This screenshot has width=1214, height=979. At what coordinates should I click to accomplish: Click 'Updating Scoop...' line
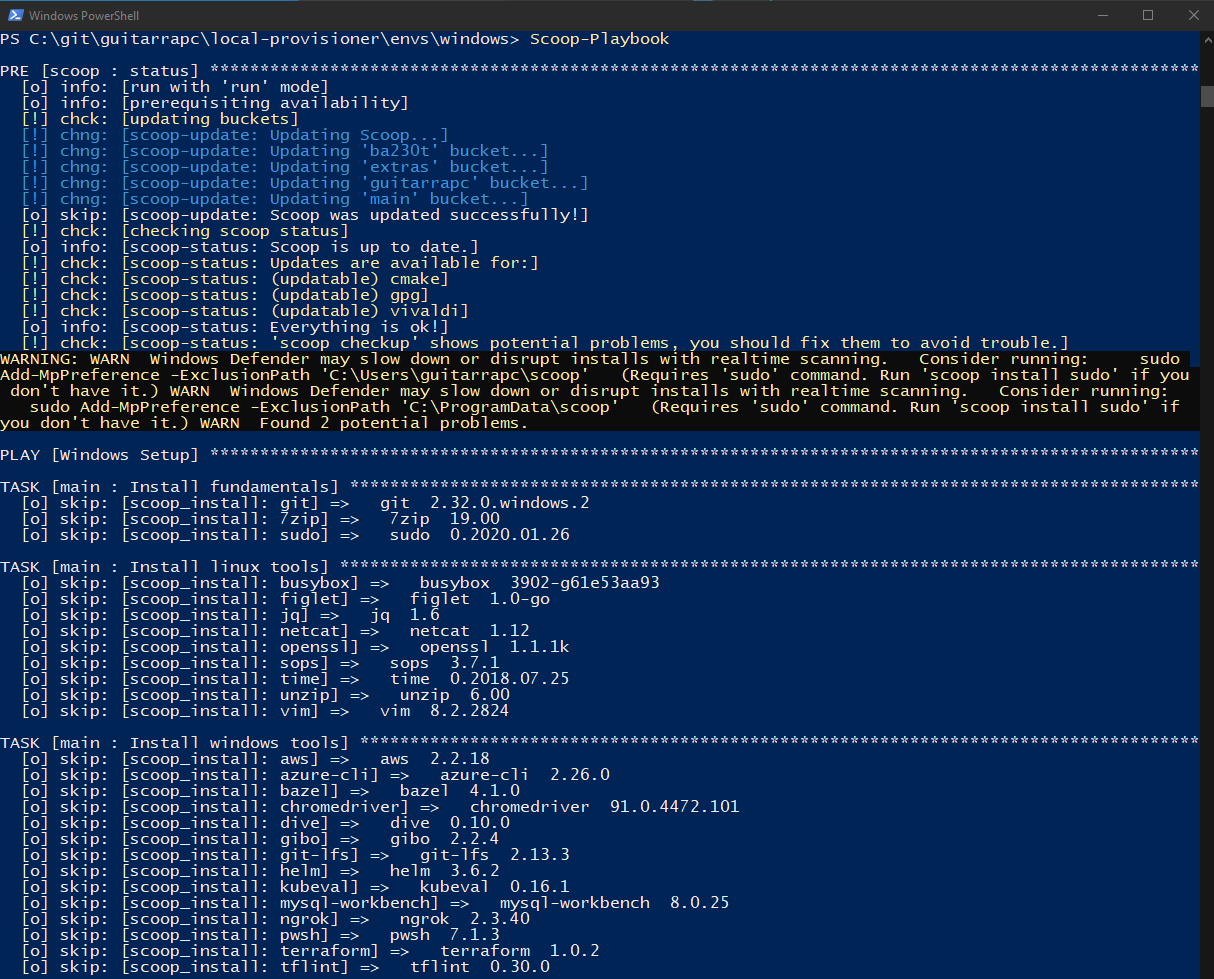coord(235,135)
